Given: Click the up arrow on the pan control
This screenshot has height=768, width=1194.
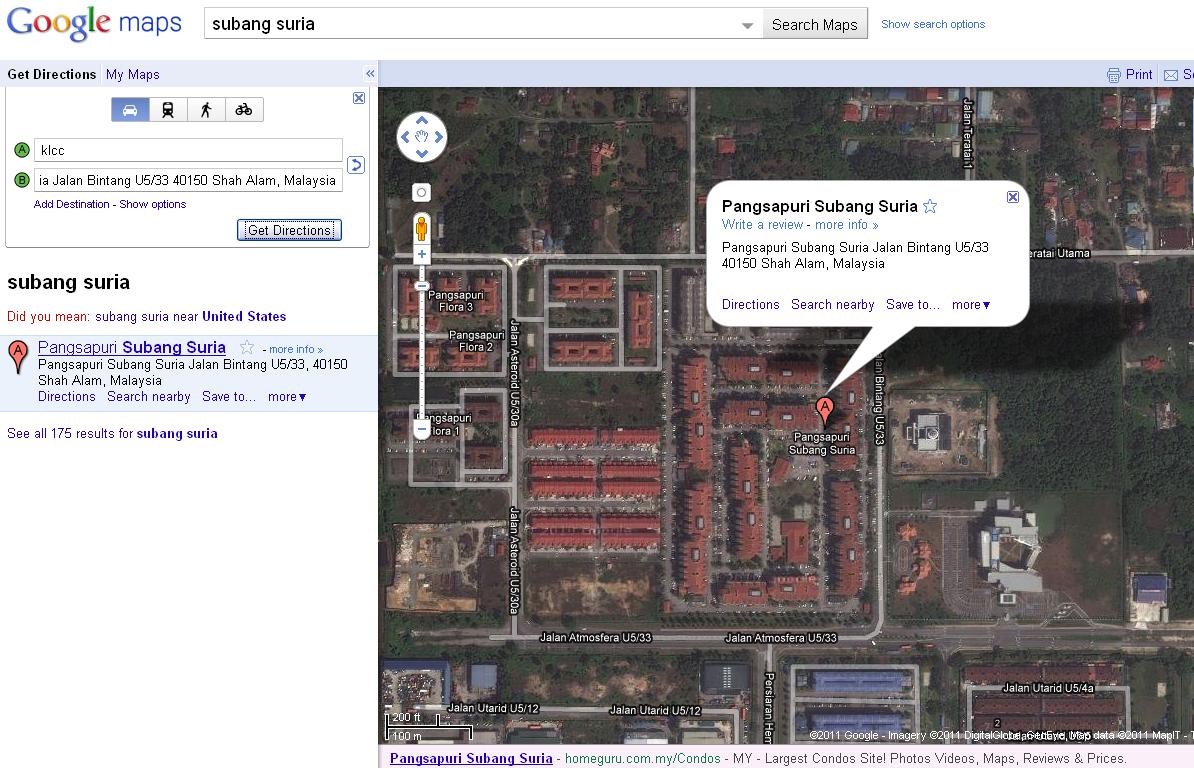Looking at the screenshot, I should tap(422, 120).
